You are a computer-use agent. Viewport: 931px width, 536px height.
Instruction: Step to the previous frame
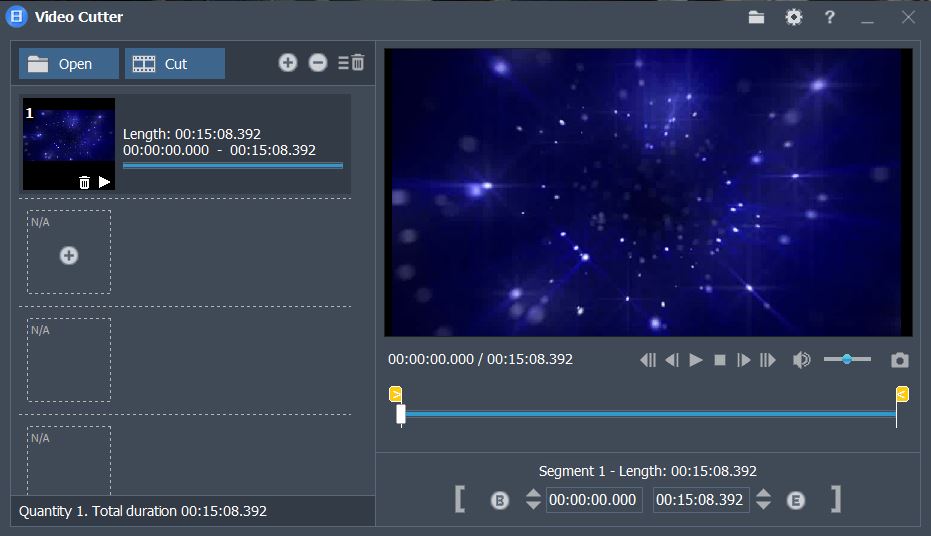672,360
